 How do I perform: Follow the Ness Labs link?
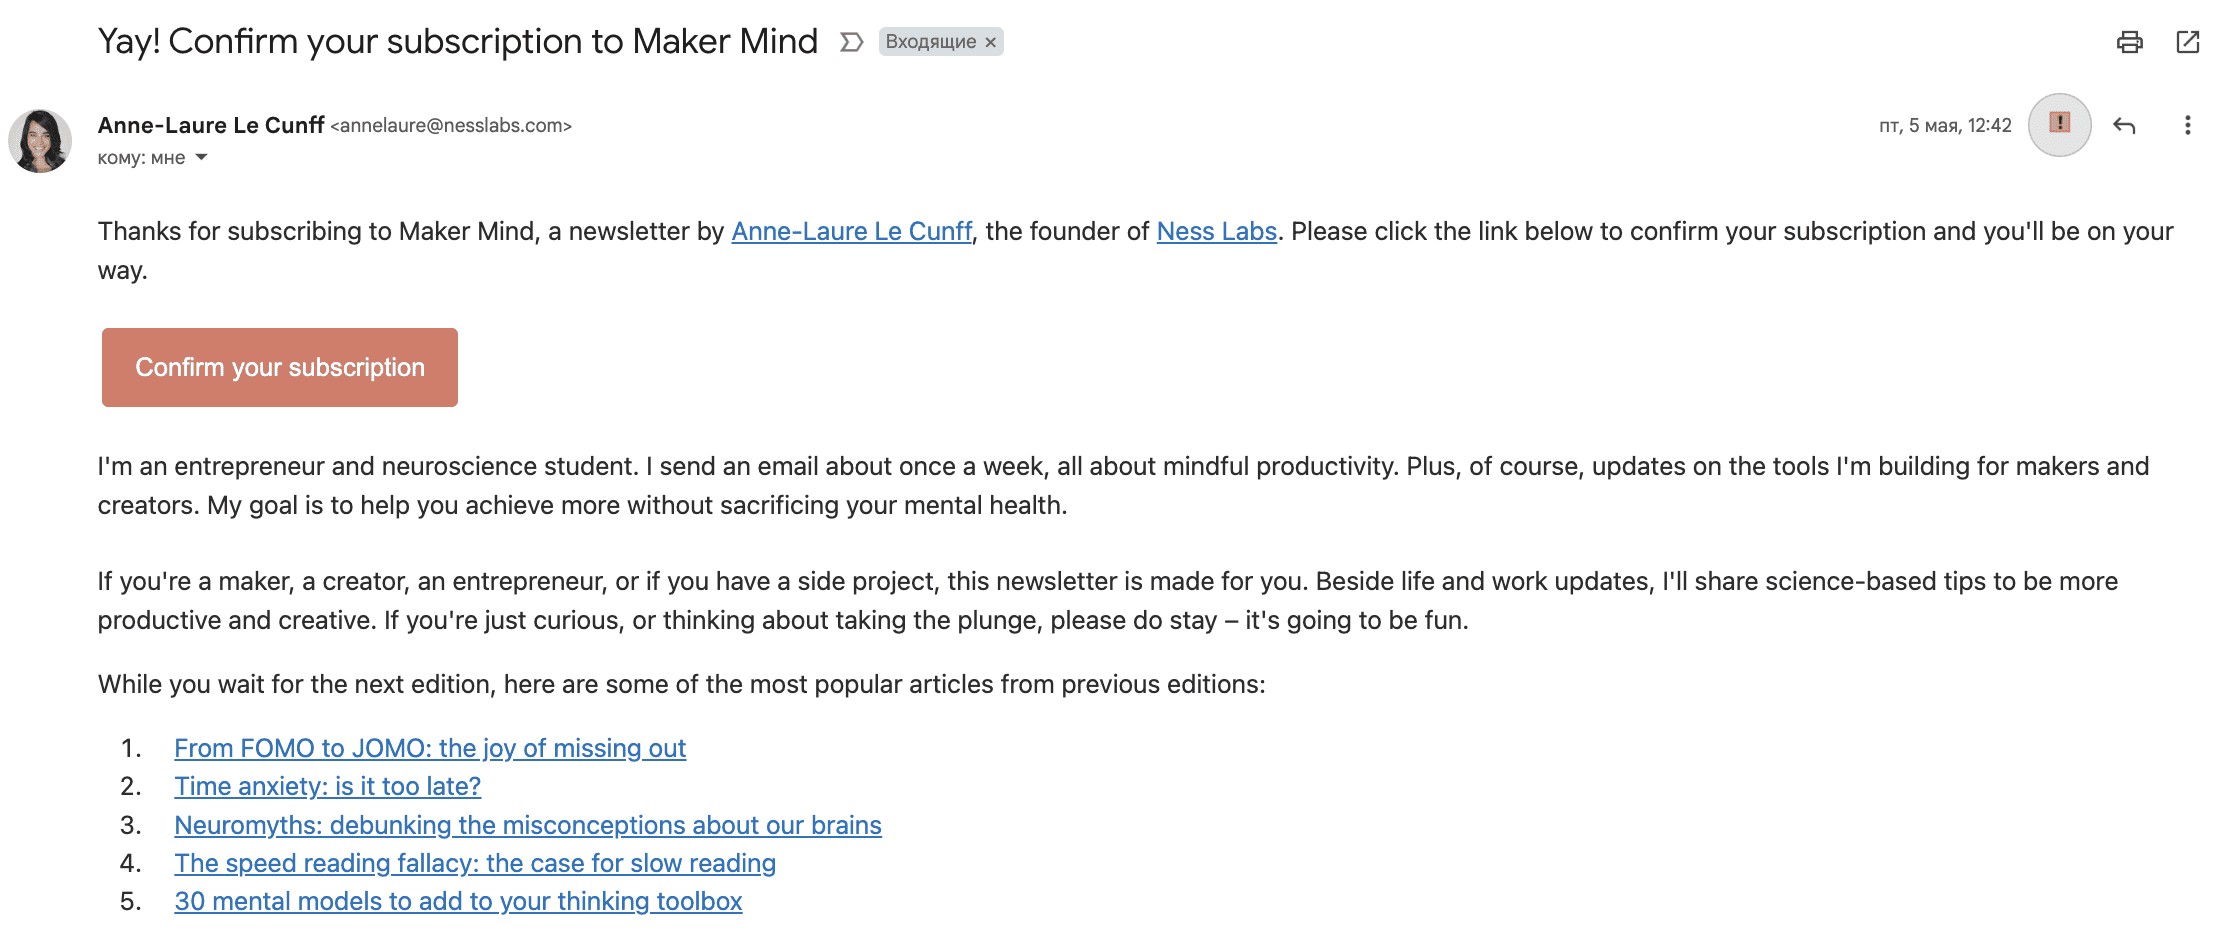pyautogui.click(x=1216, y=232)
